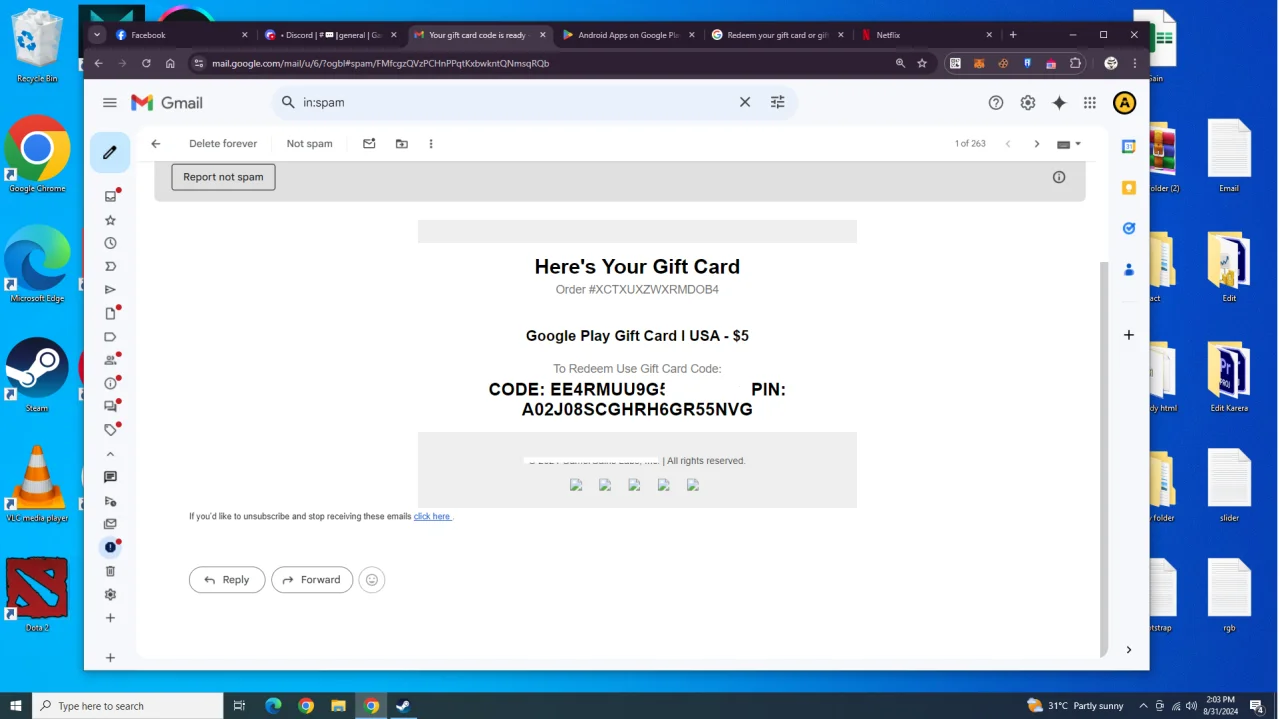Open Manage labels gear icon in sidebar
This screenshot has height=719, width=1280.
tap(110, 594)
